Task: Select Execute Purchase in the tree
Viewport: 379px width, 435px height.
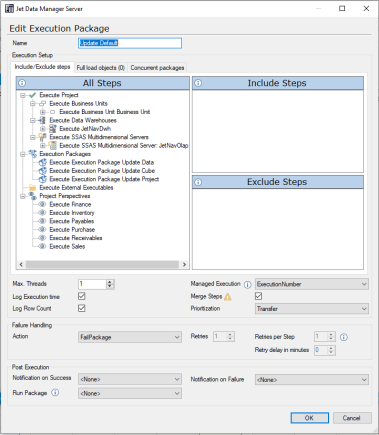Action: (72, 230)
